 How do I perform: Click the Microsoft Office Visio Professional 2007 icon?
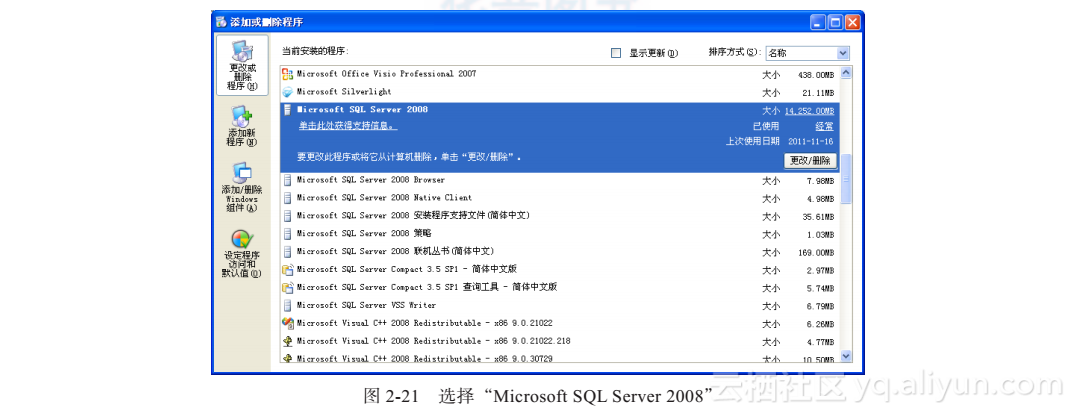click(288, 74)
